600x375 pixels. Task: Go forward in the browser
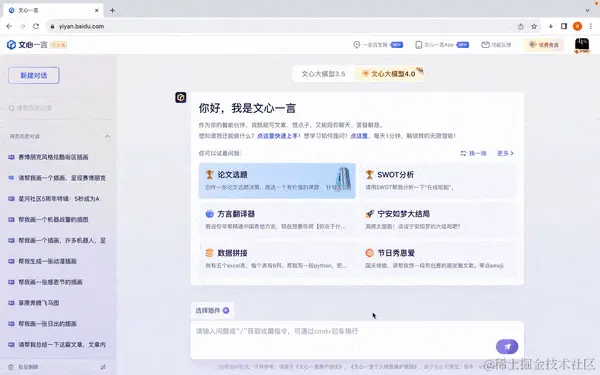click(x=23, y=26)
